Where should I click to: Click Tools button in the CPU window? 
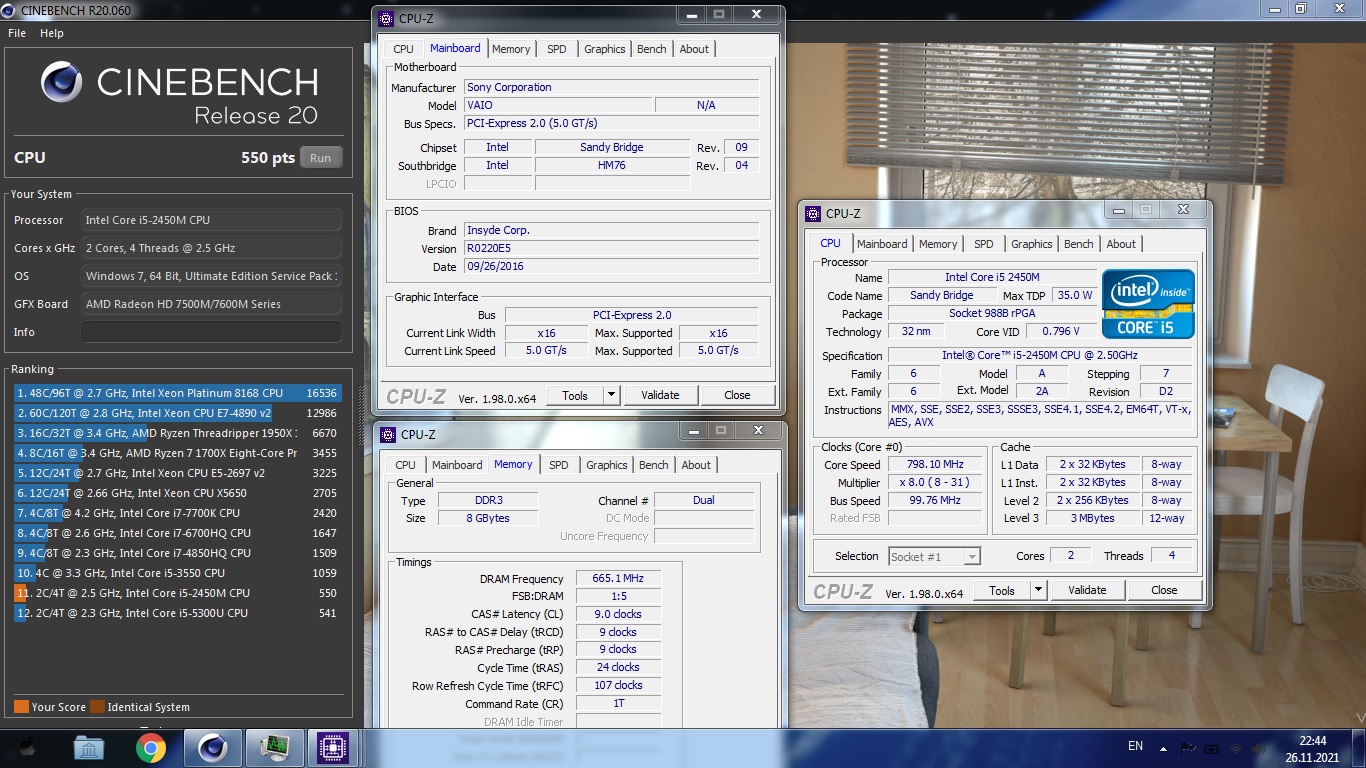point(1002,590)
